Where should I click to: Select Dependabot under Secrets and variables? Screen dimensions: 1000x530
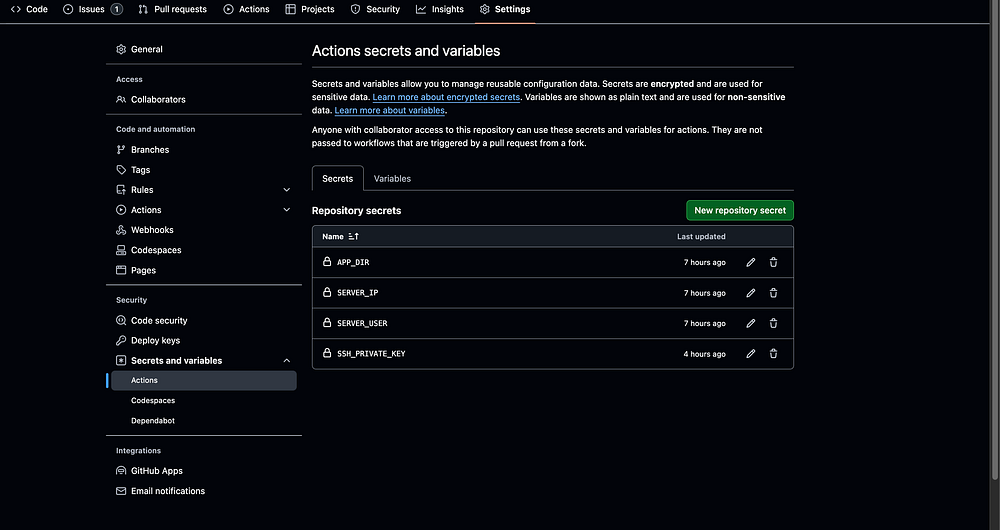(153, 421)
